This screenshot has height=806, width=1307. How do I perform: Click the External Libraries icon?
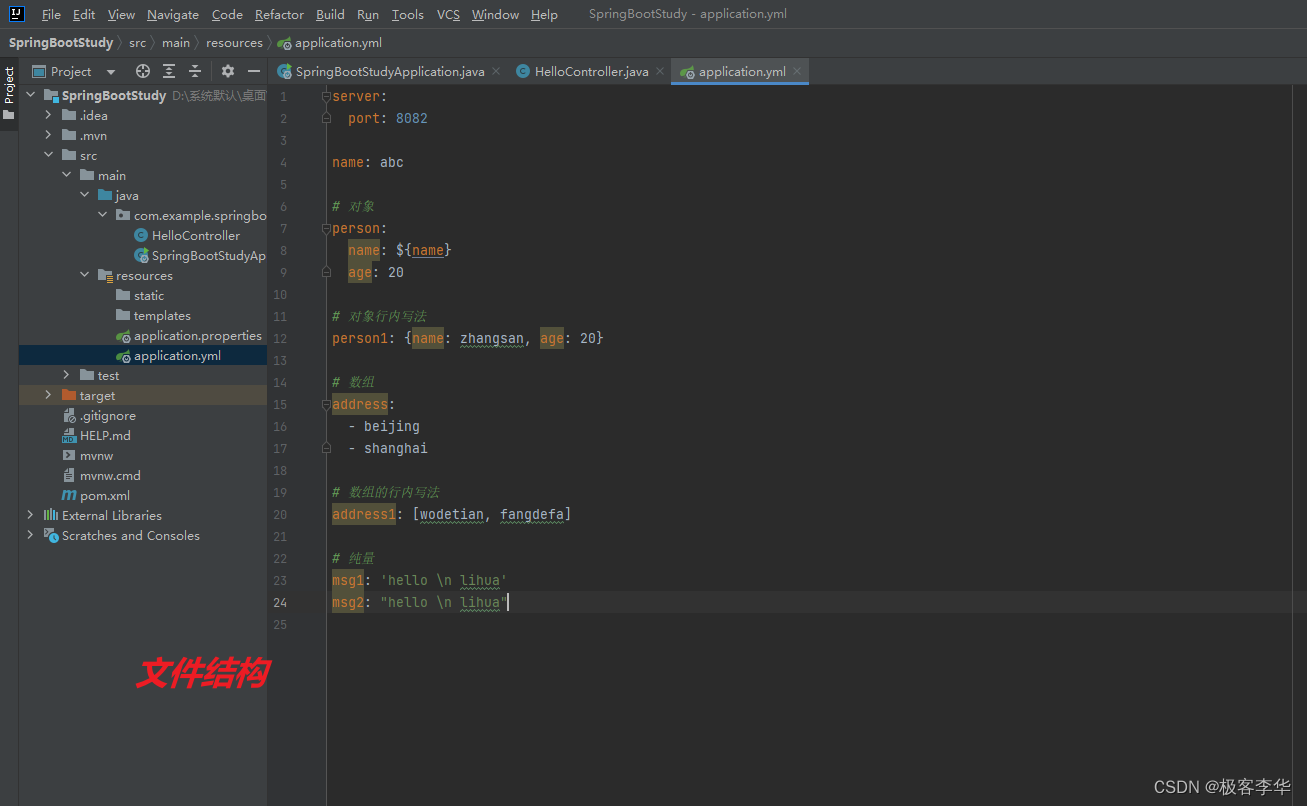pyautogui.click(x=51, y=516)
